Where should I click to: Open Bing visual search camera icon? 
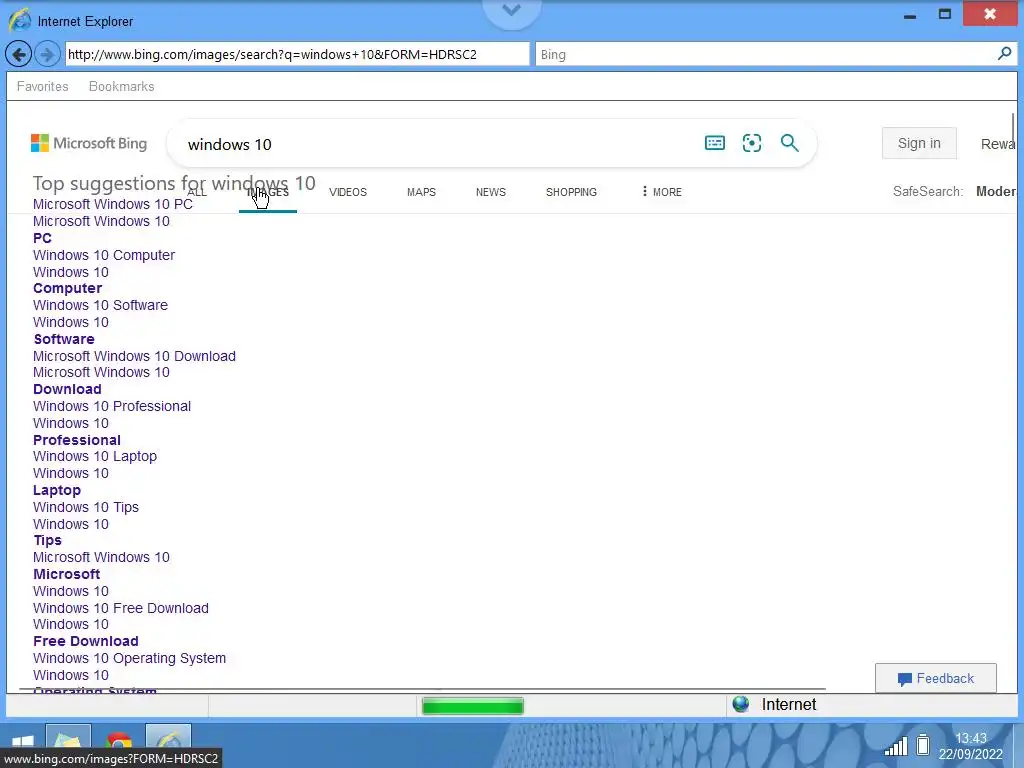(x=752, y=143)
